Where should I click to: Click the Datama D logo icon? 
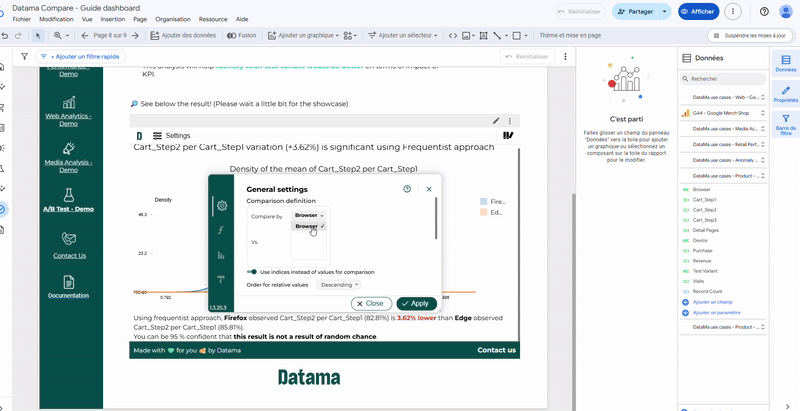tap(139, 136)
